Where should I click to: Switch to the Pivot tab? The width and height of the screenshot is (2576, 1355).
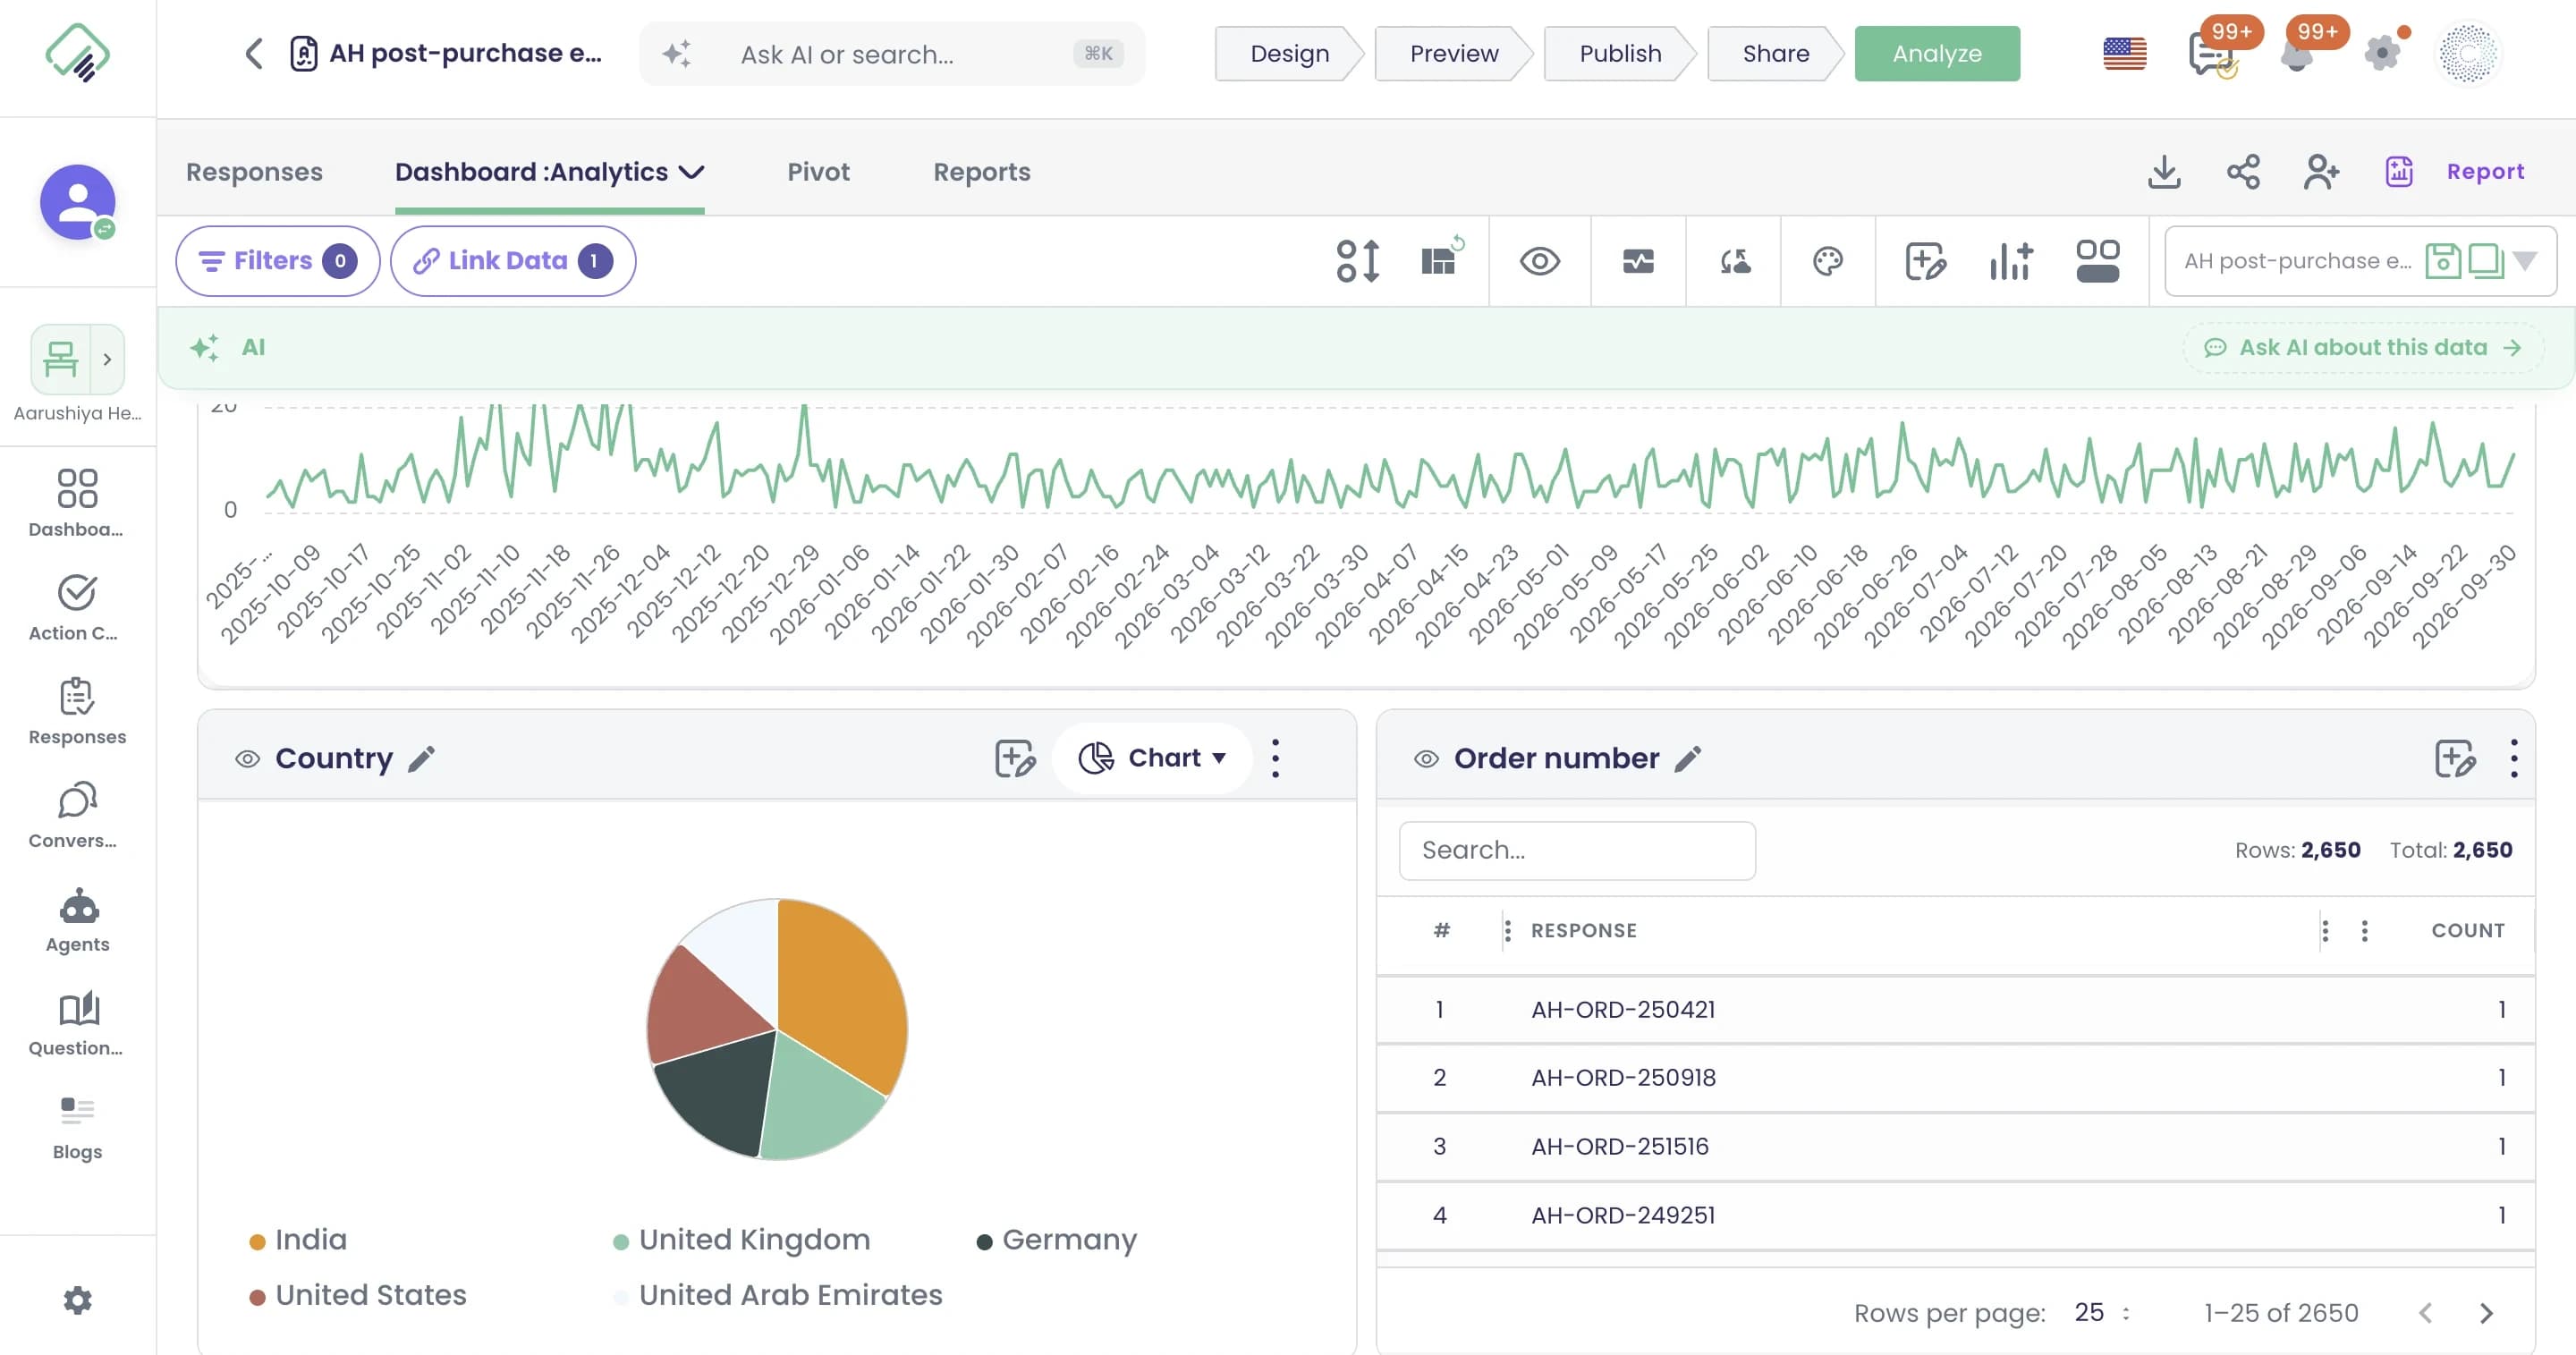tap(818, 172)
